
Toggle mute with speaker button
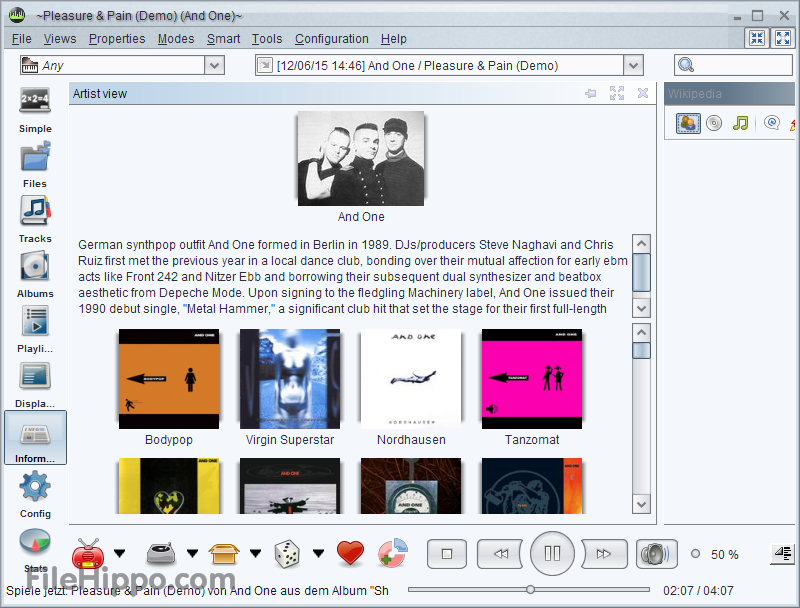coord(657,554)
